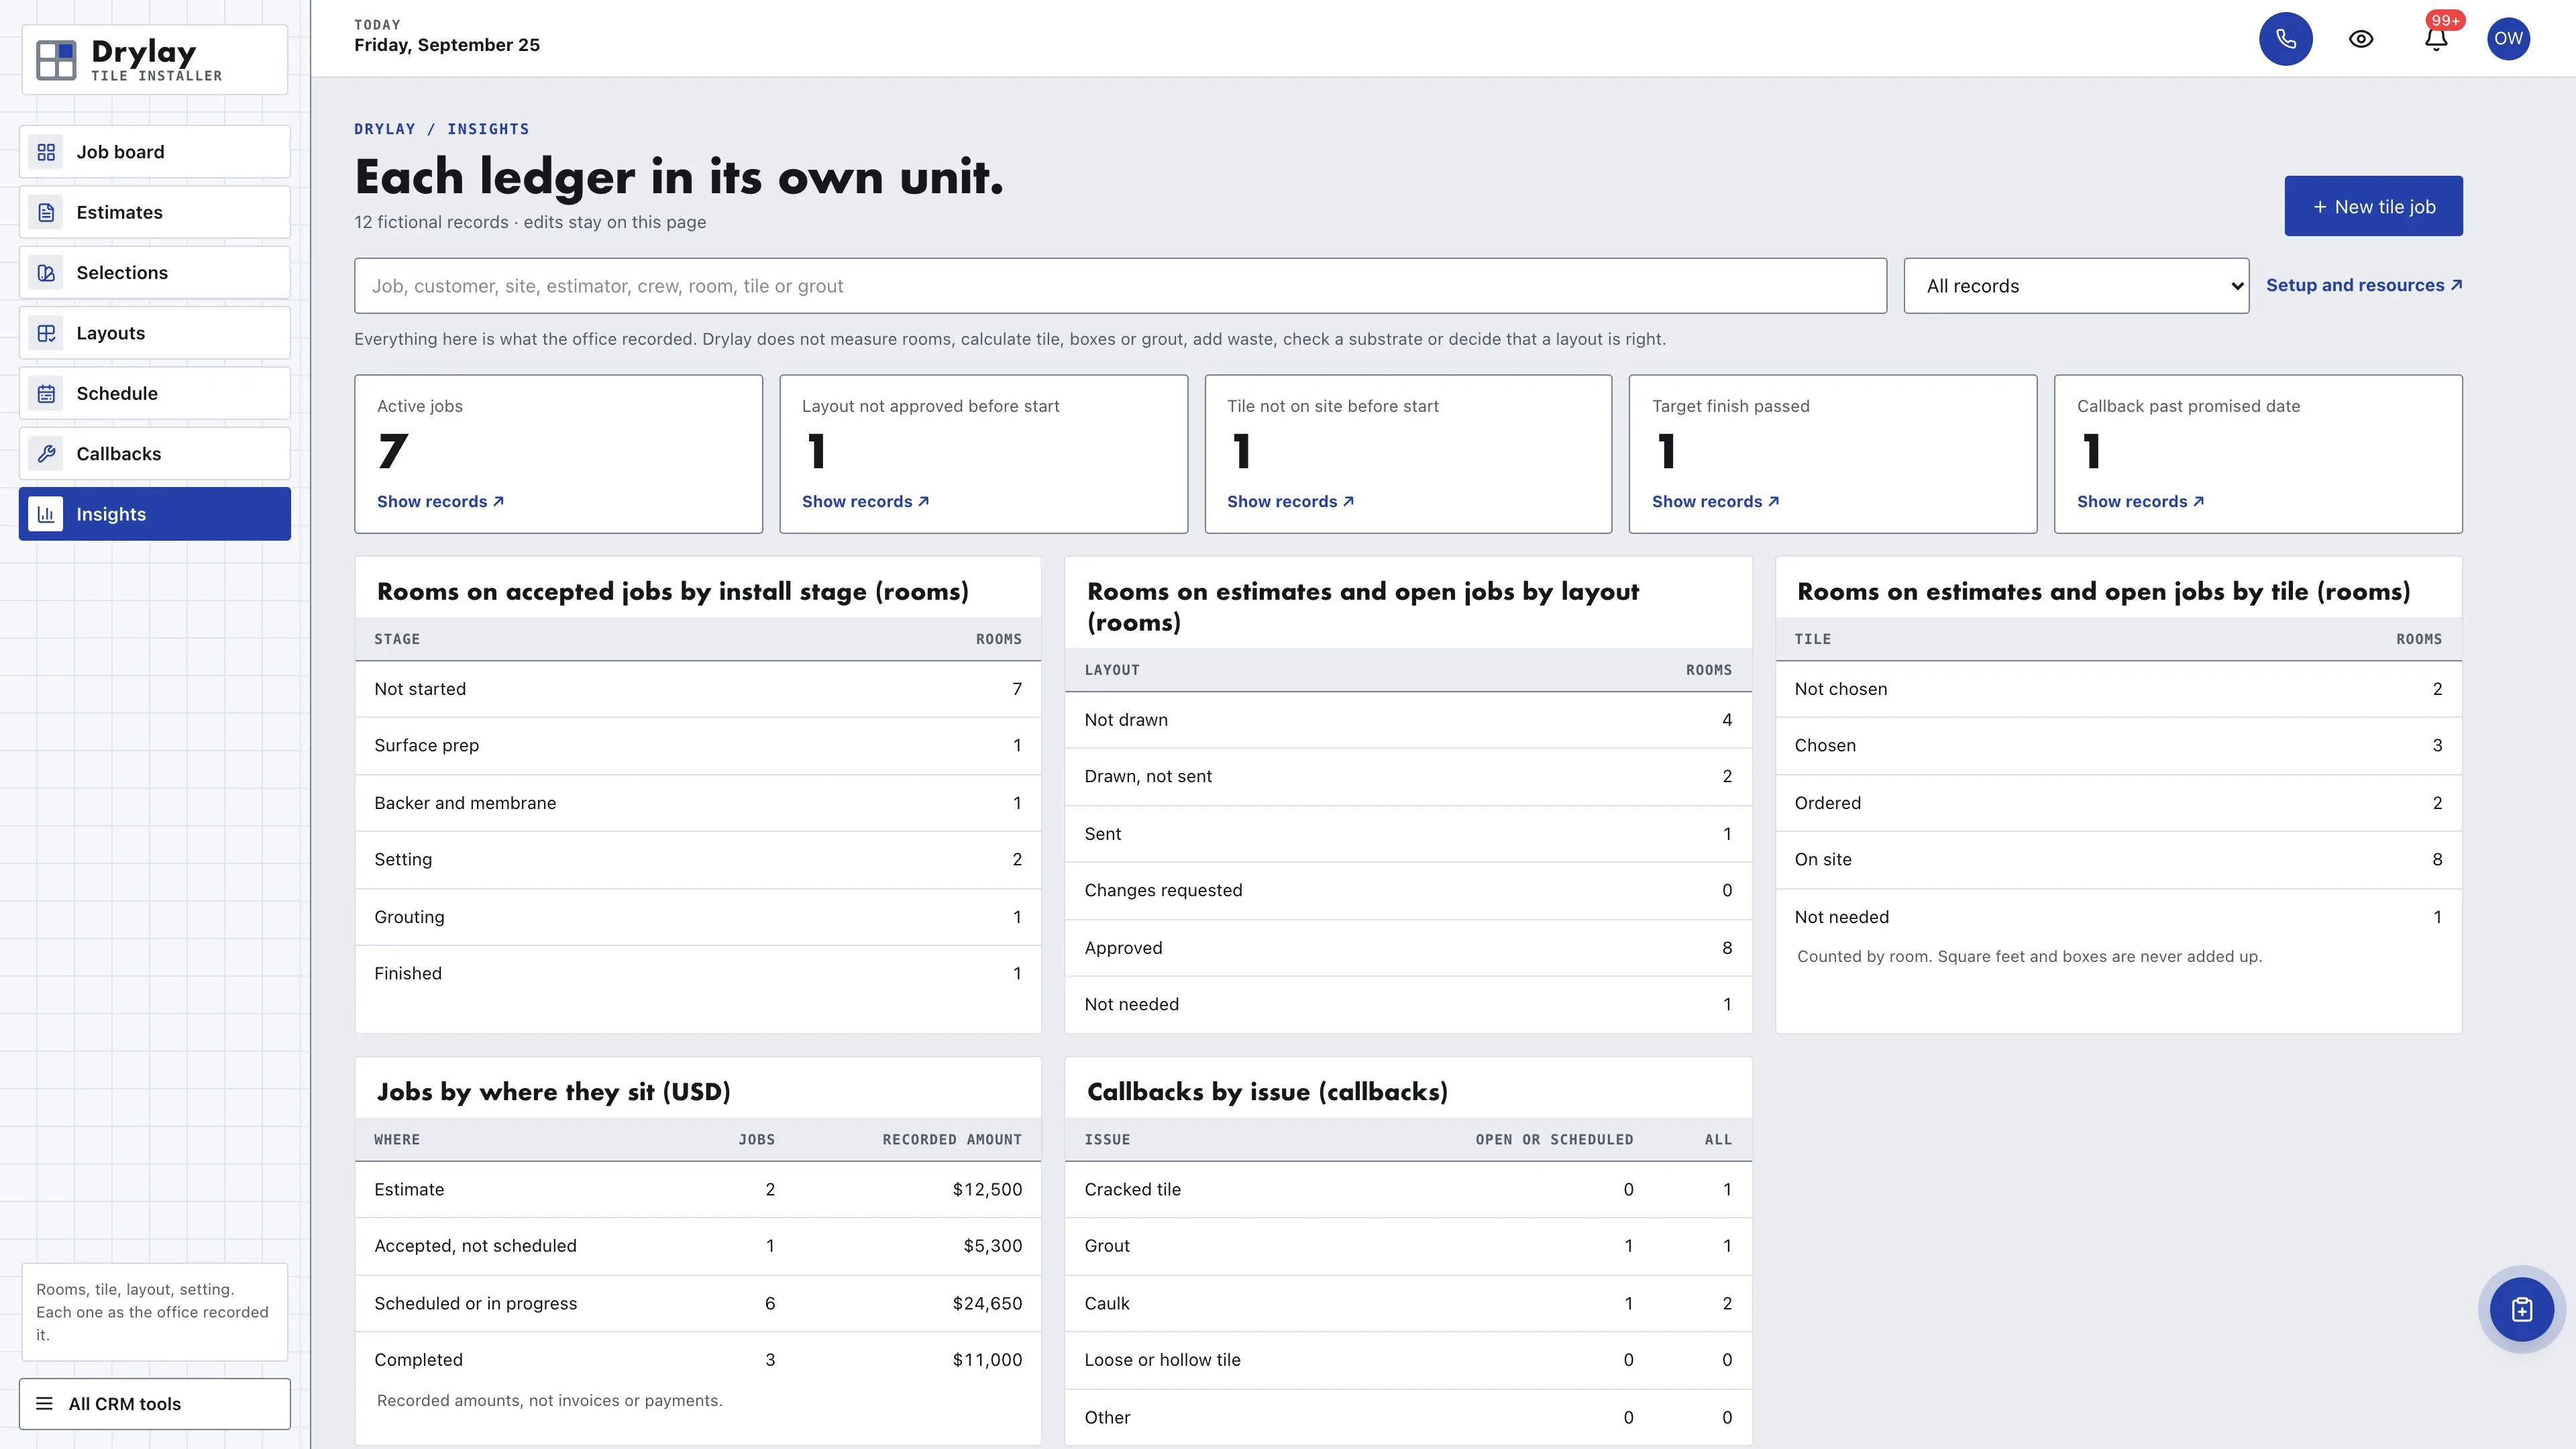Click the RECORDED AMOUNT column header

coord(952,1140)
